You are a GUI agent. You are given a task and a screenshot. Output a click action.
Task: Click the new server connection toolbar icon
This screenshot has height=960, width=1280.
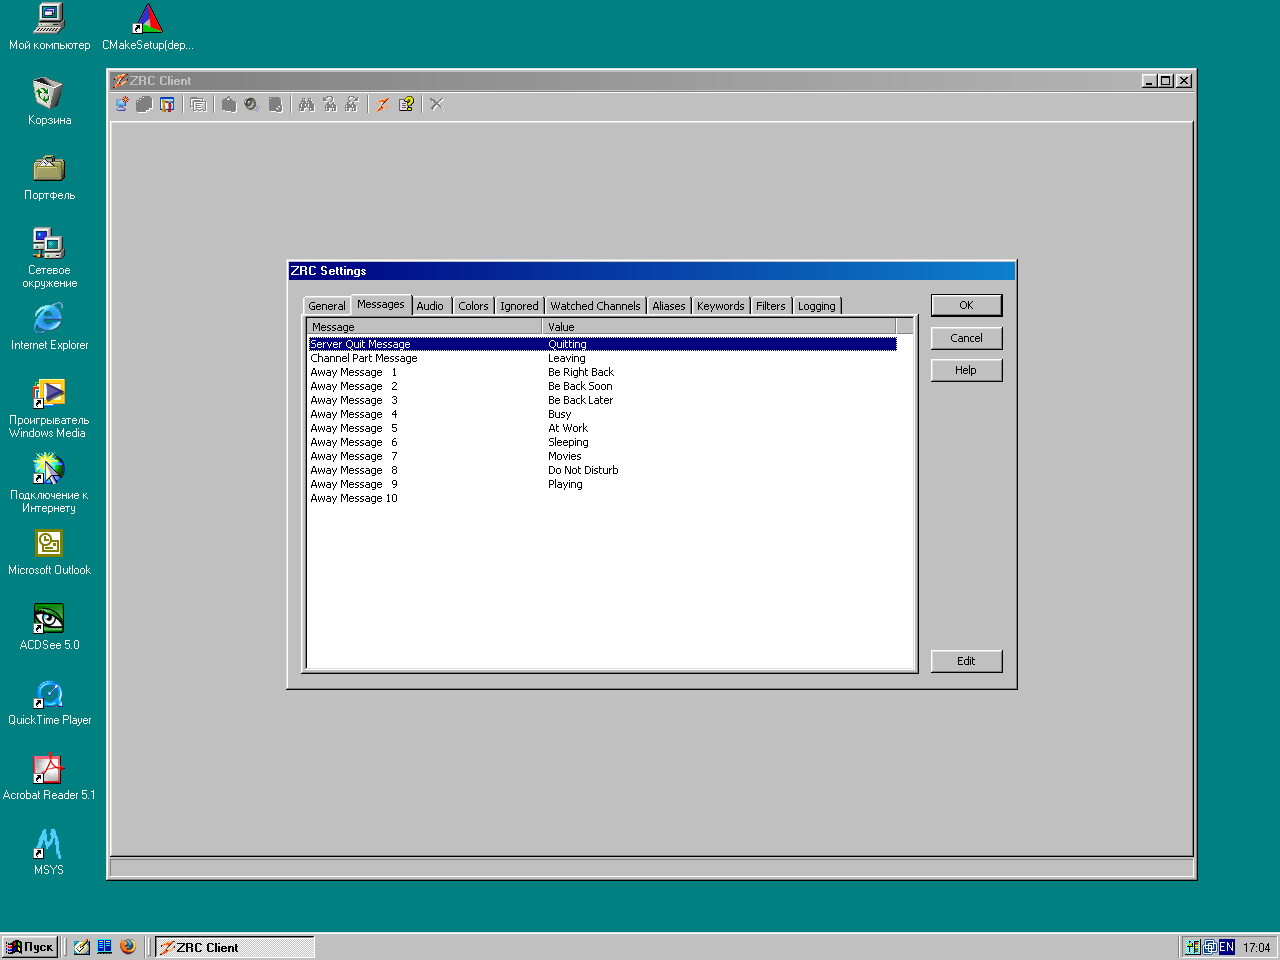tap(122, 104)
